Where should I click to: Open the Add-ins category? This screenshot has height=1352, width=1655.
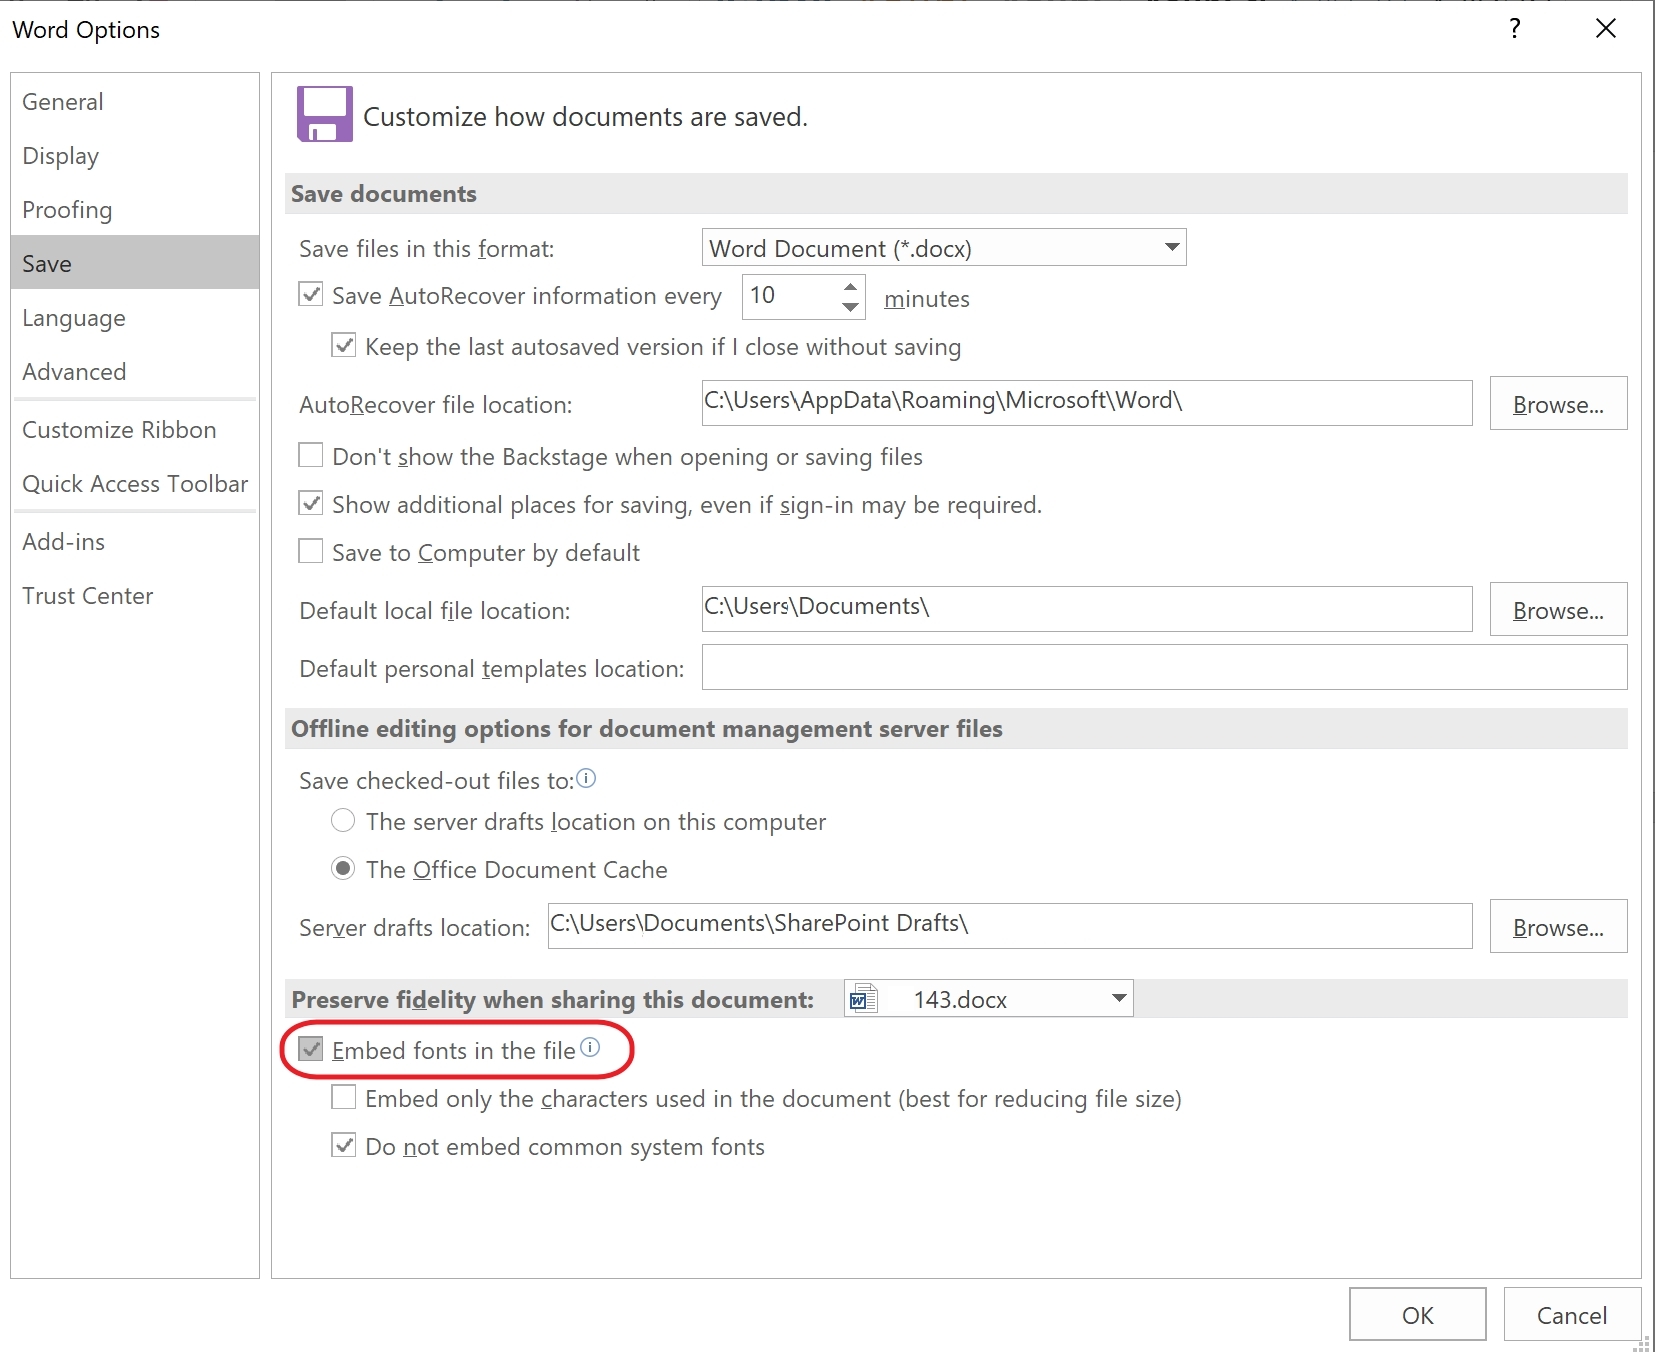coord(135,542)
